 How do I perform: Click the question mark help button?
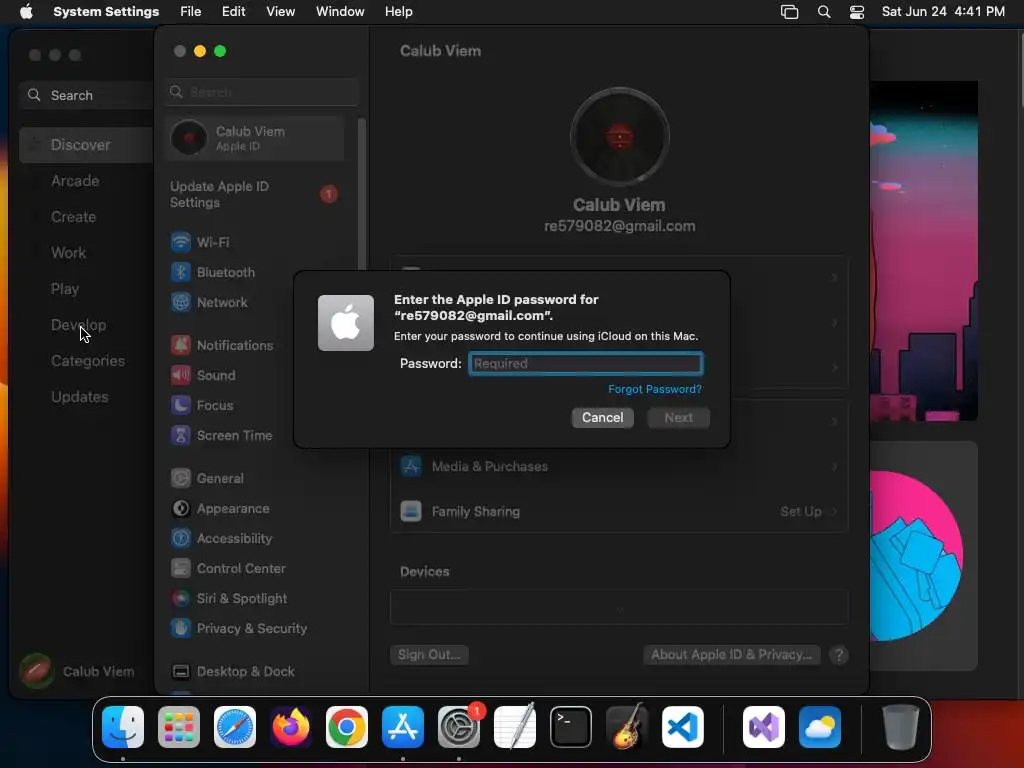[x=839, y=655]
